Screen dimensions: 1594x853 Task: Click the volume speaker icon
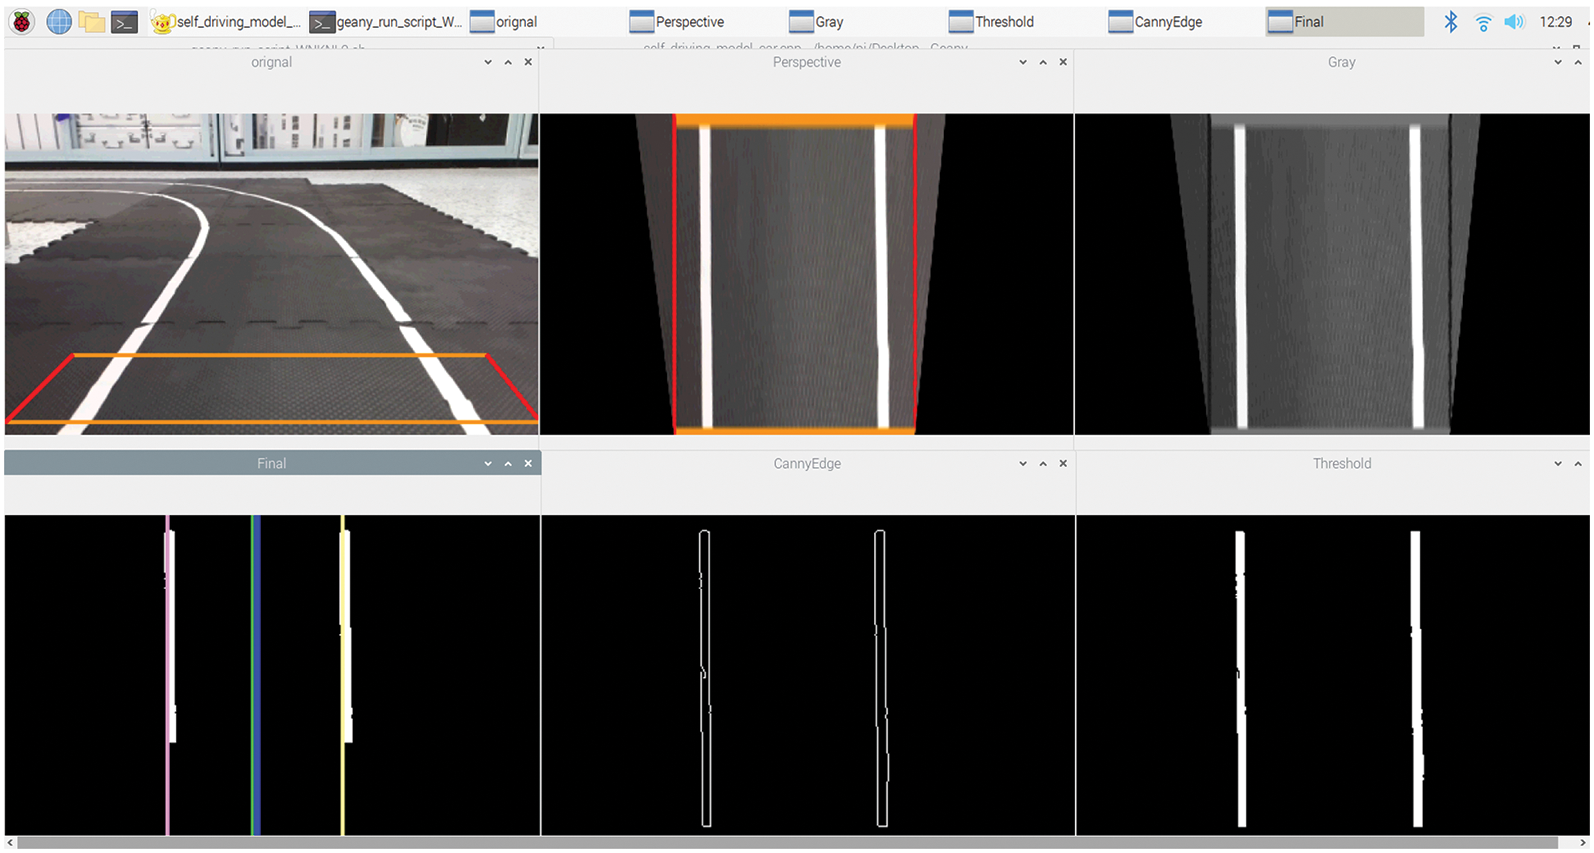coord(1514,21)
